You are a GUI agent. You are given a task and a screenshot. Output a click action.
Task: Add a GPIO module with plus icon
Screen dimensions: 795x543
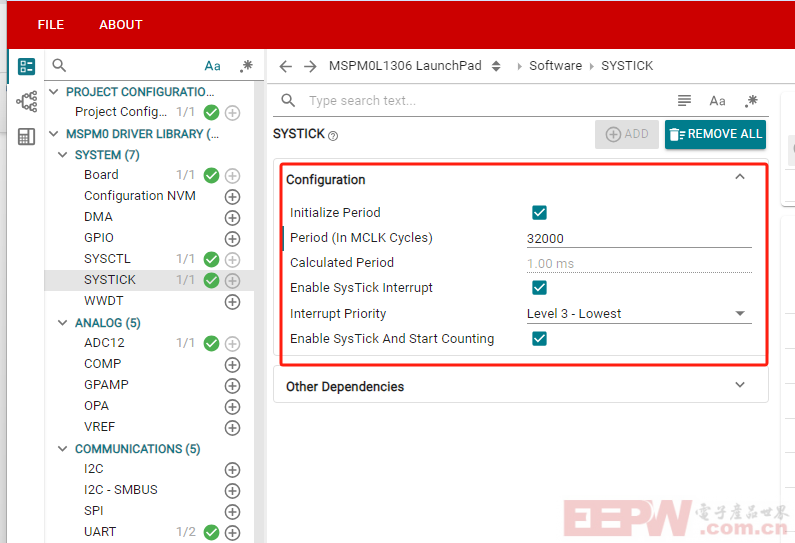(232, 239)
